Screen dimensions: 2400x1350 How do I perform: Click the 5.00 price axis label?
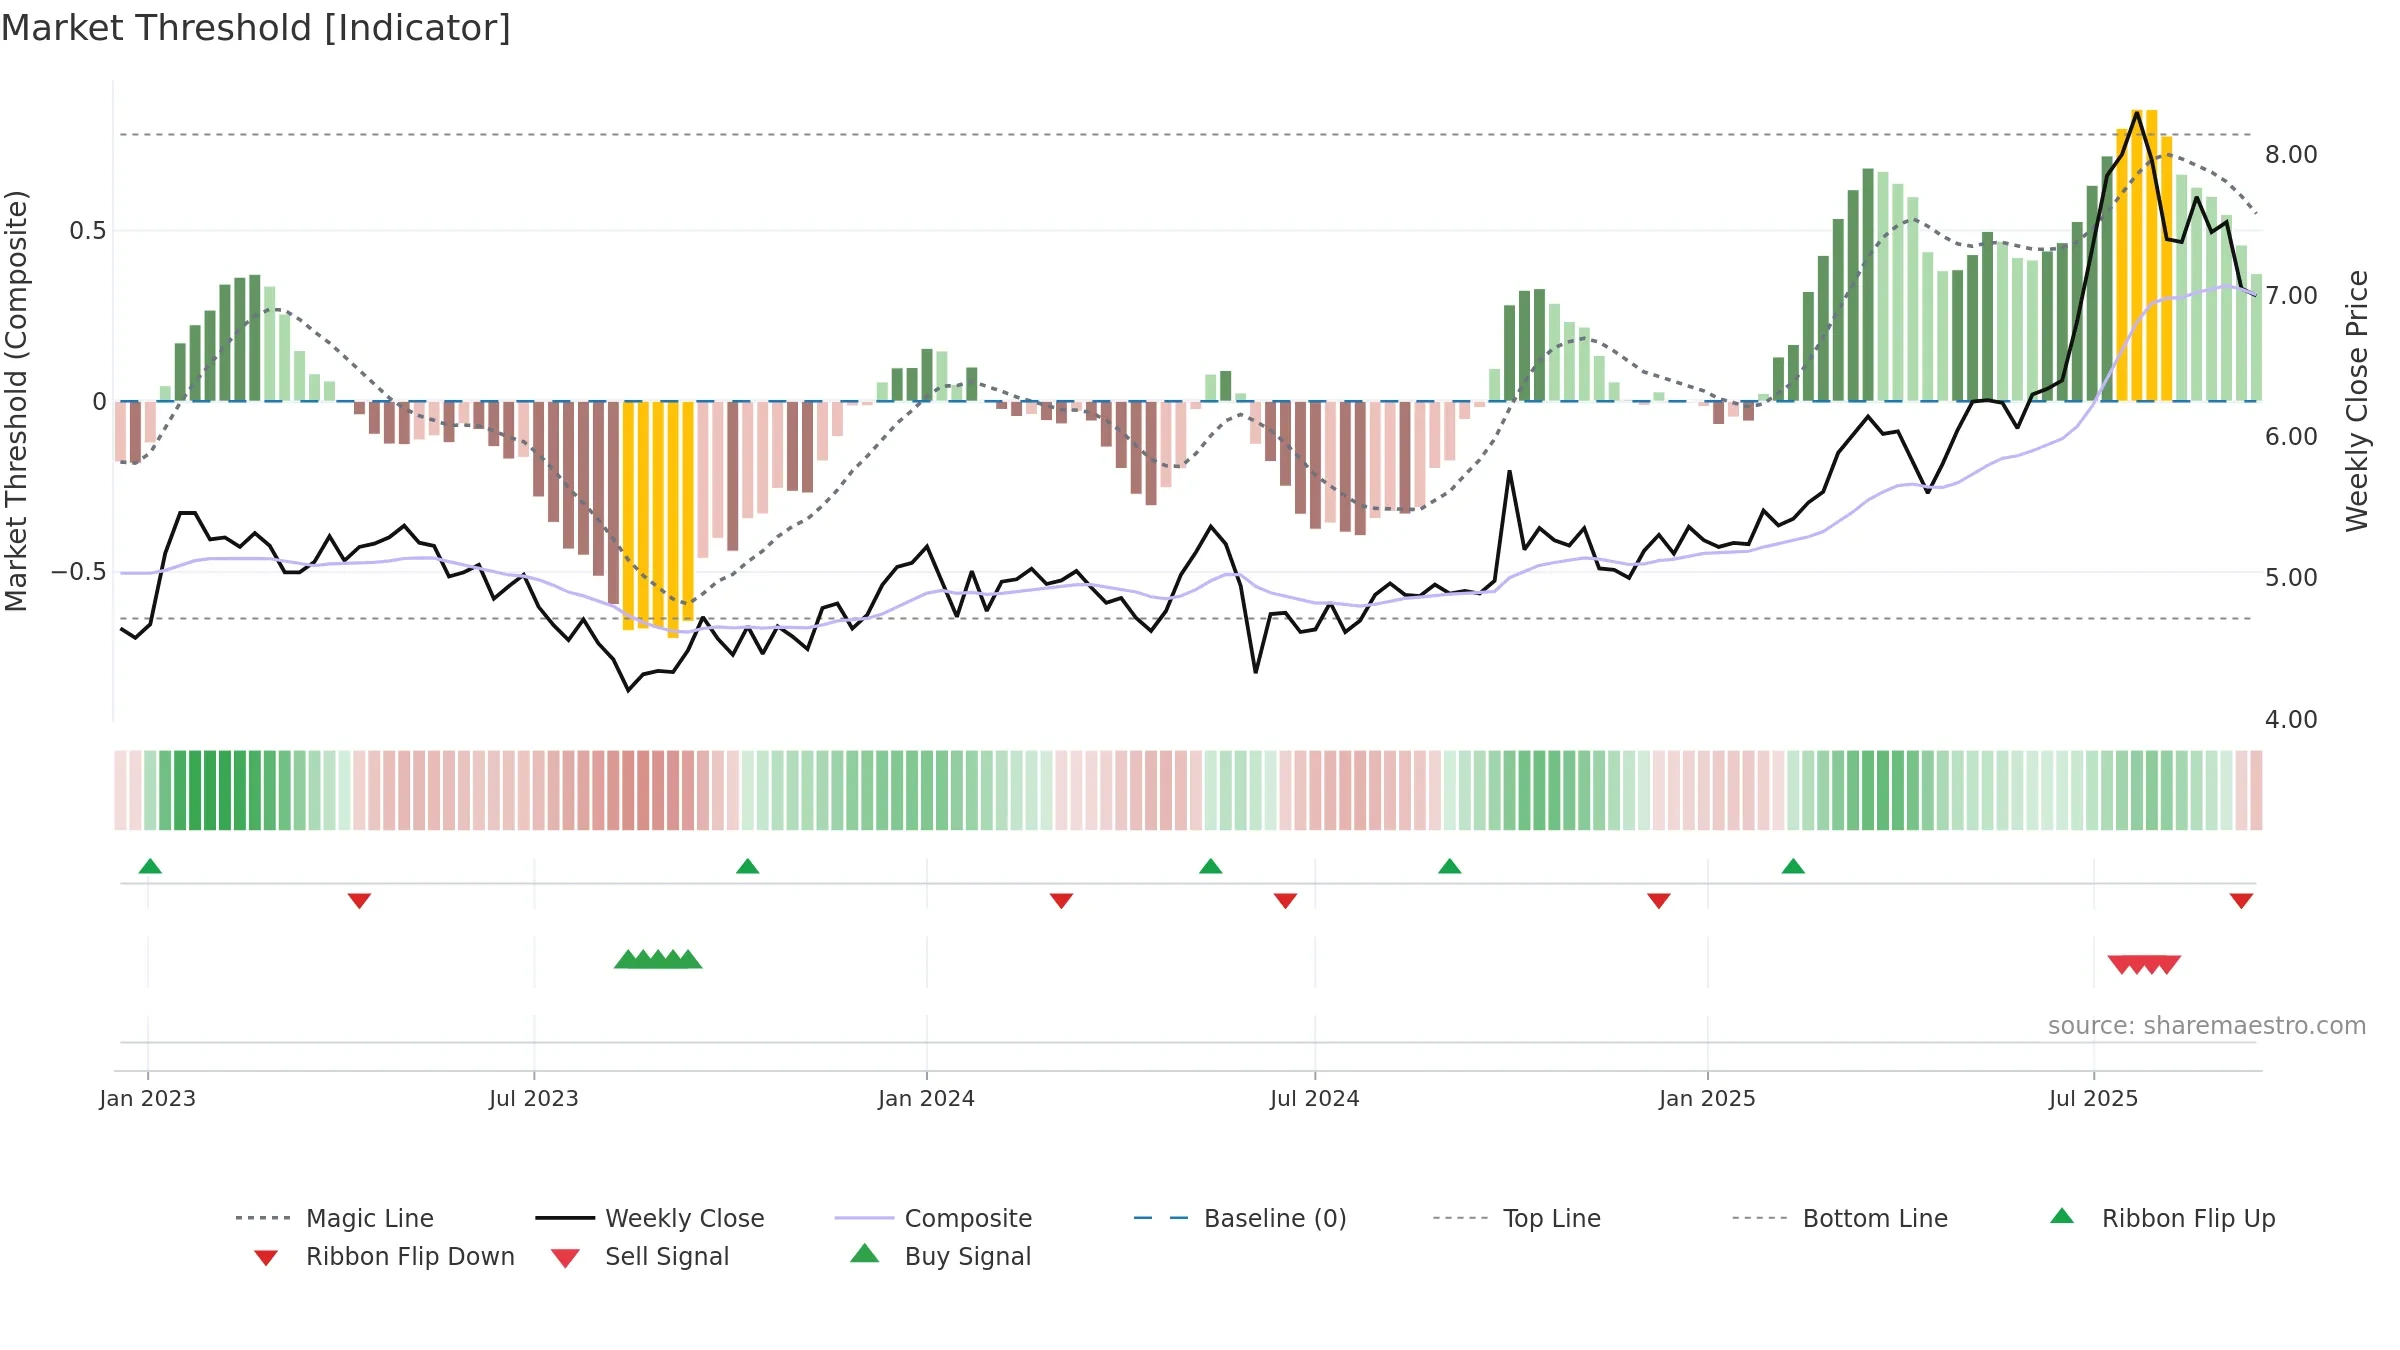click(2291, 578)
